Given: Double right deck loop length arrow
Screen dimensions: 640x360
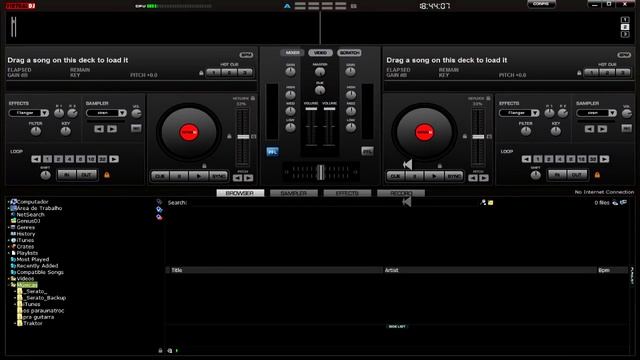Looking at the screenshot, I should [604, 159].
